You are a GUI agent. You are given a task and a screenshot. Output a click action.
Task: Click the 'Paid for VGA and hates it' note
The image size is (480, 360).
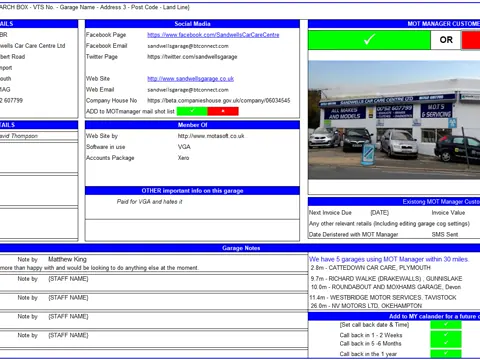tap(149, 202)
